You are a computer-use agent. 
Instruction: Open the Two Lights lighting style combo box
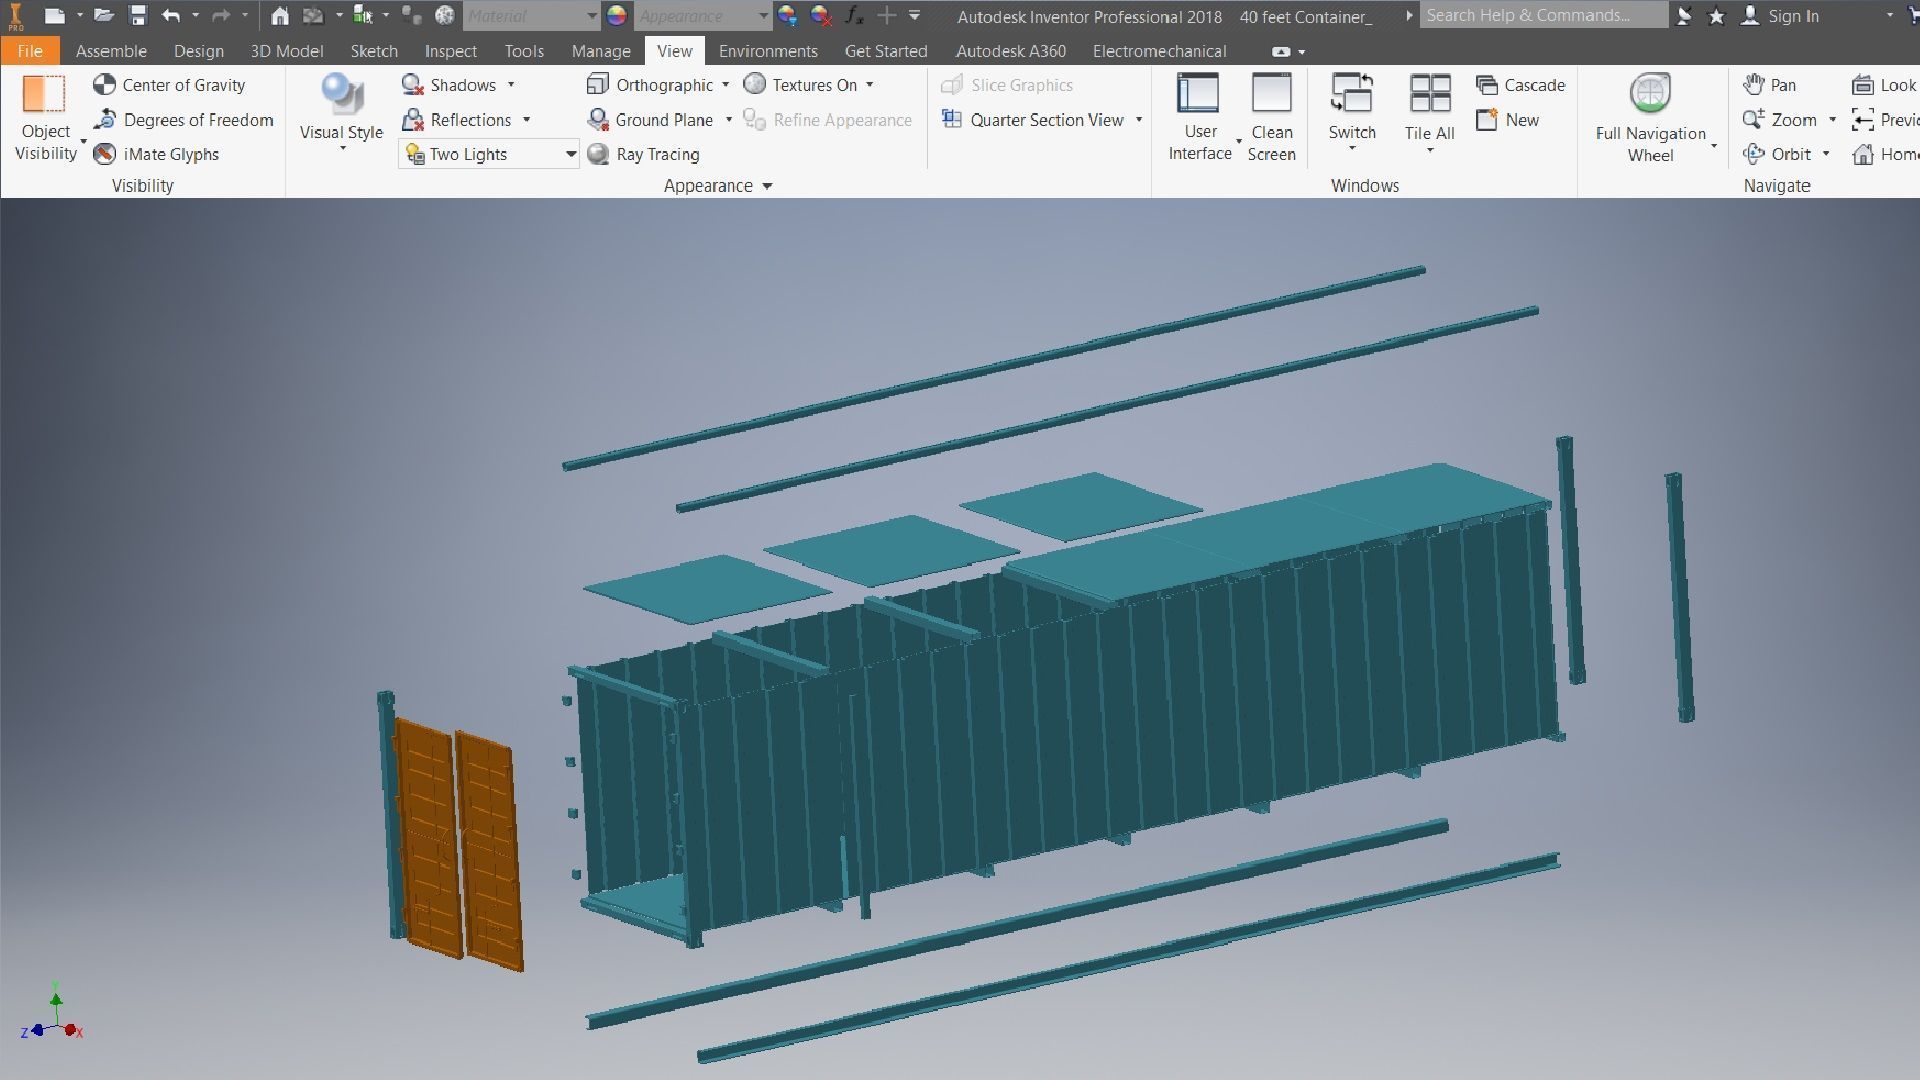[x=489, y=154]
